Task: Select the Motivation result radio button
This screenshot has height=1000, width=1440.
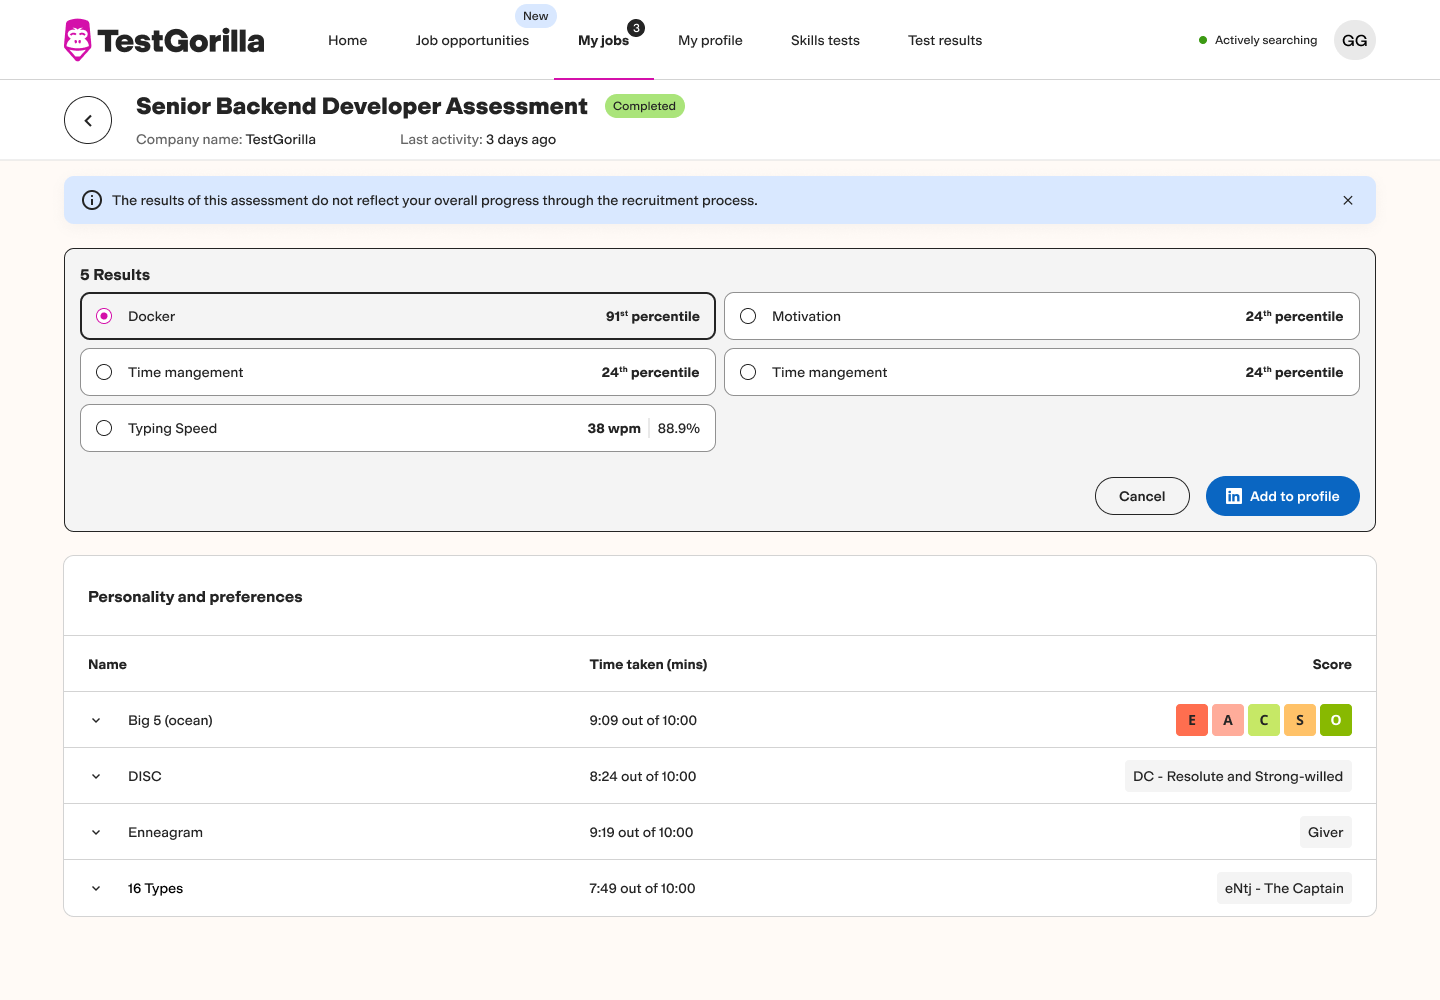Action: point(748,316)
